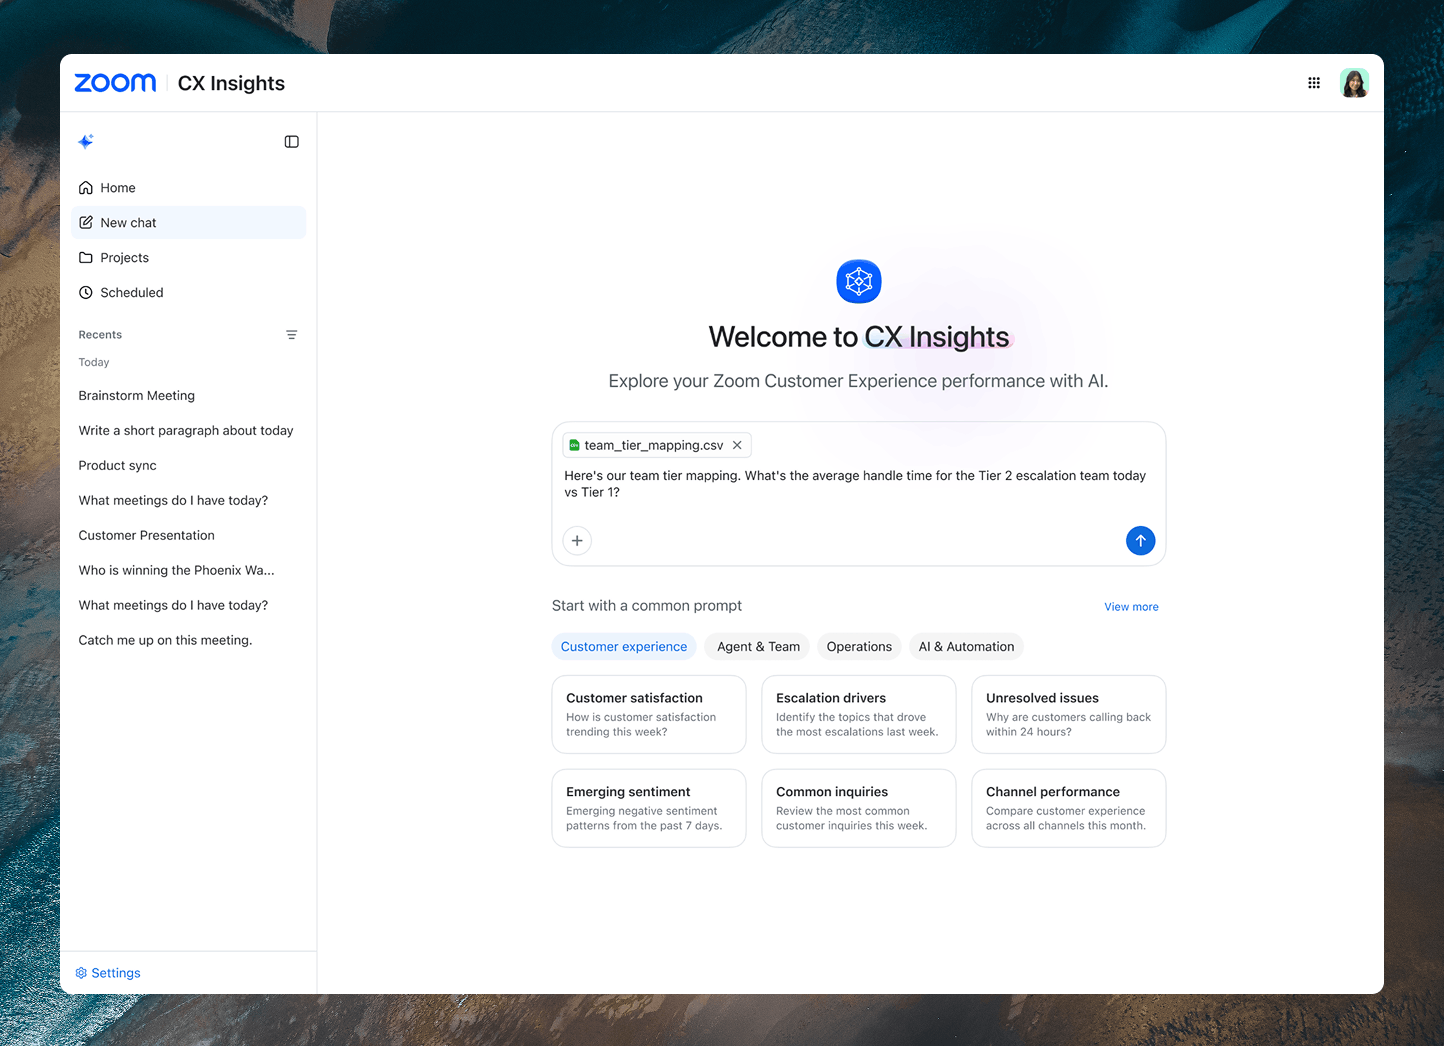1444x1046 pixels.
Task: Select New chat in sidebar
Action: point(189,223)
